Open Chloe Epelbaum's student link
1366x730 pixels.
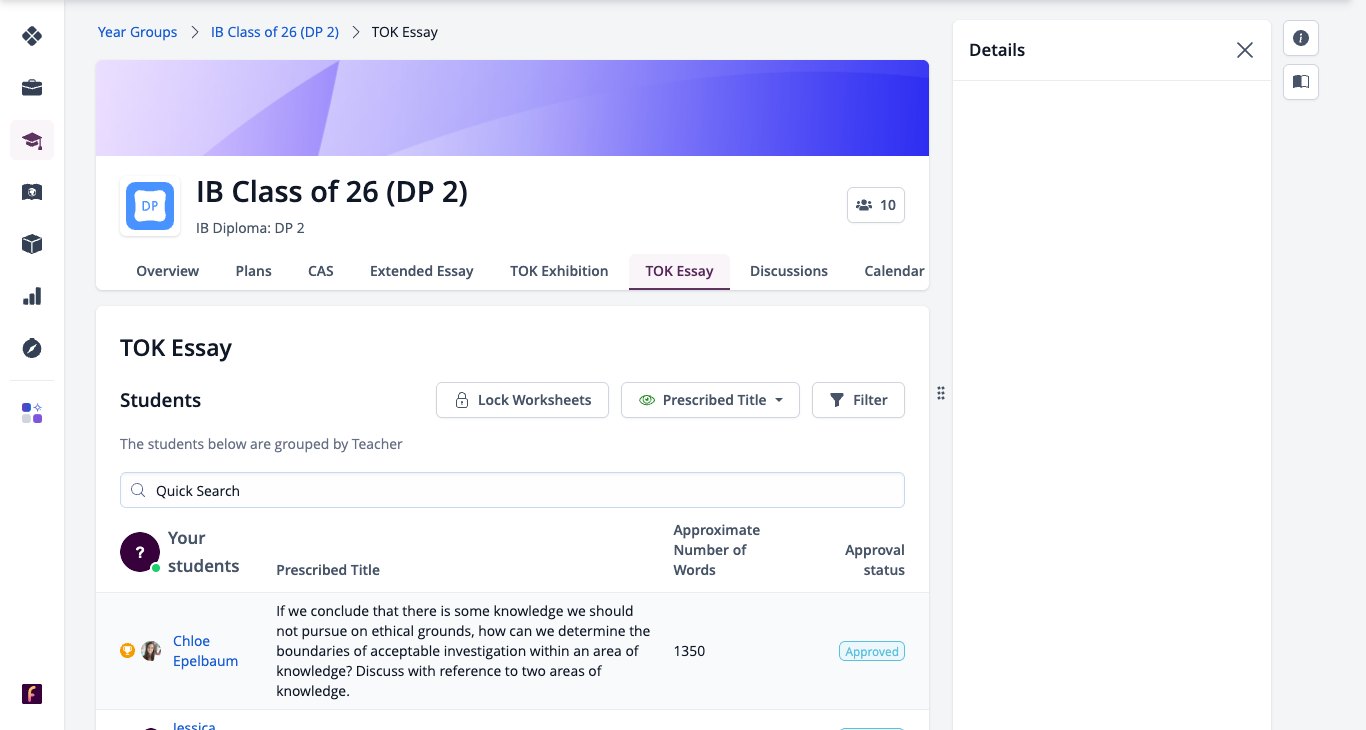[x=205, y=651]
